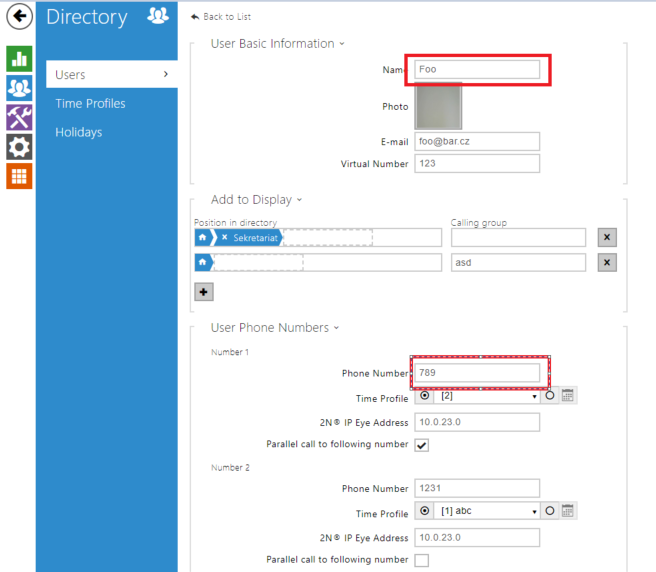This screenshot has width=656, height=572.
Task: Open the orange grid icon
Action: click(19, 176)
